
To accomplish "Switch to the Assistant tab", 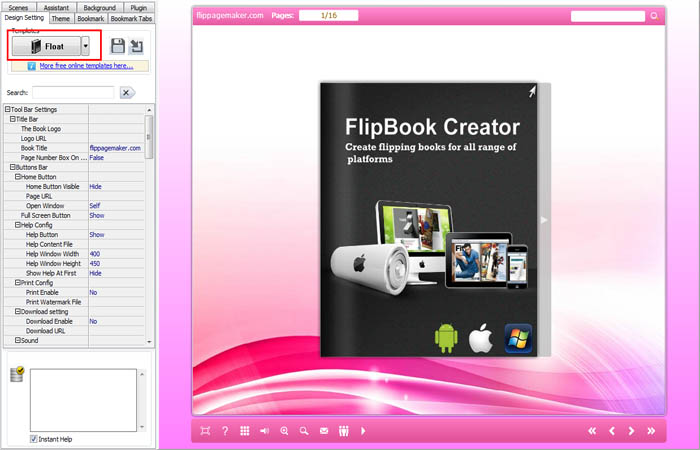I will pyautogui.click(x=56, y=7).
